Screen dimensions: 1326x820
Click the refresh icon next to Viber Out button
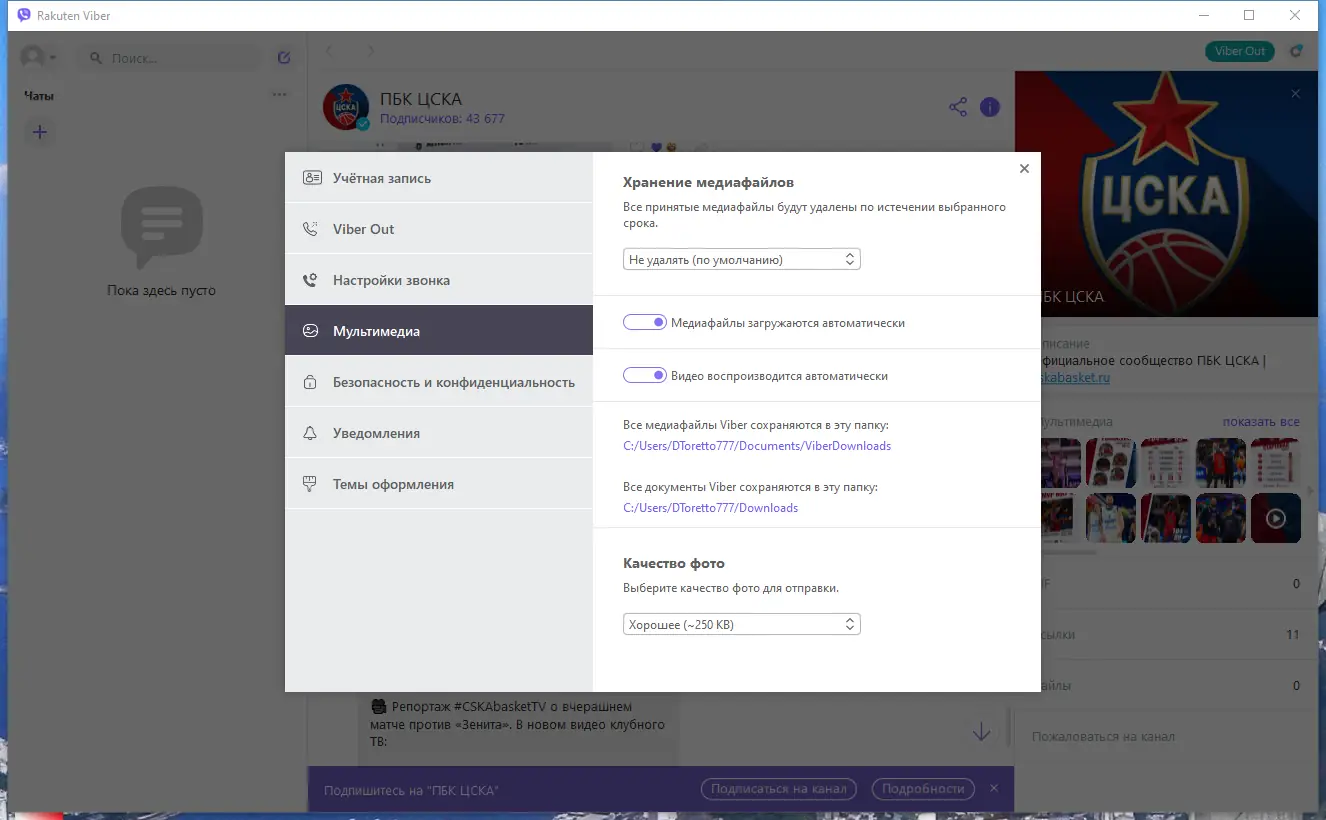(1296, 51)
